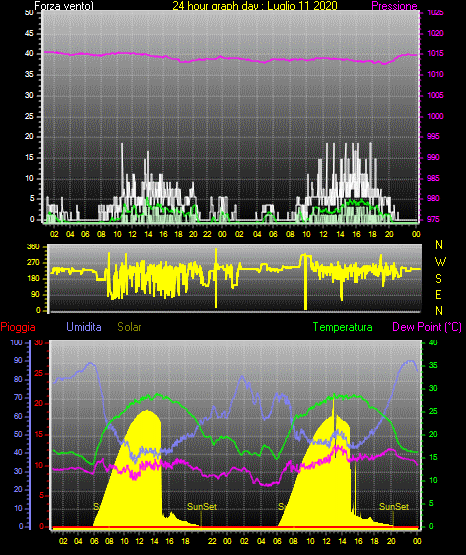Click '995' on the pressure axis
Viewport: 466px width, 555px height.
pyautogui.click(x=433, y=136)
